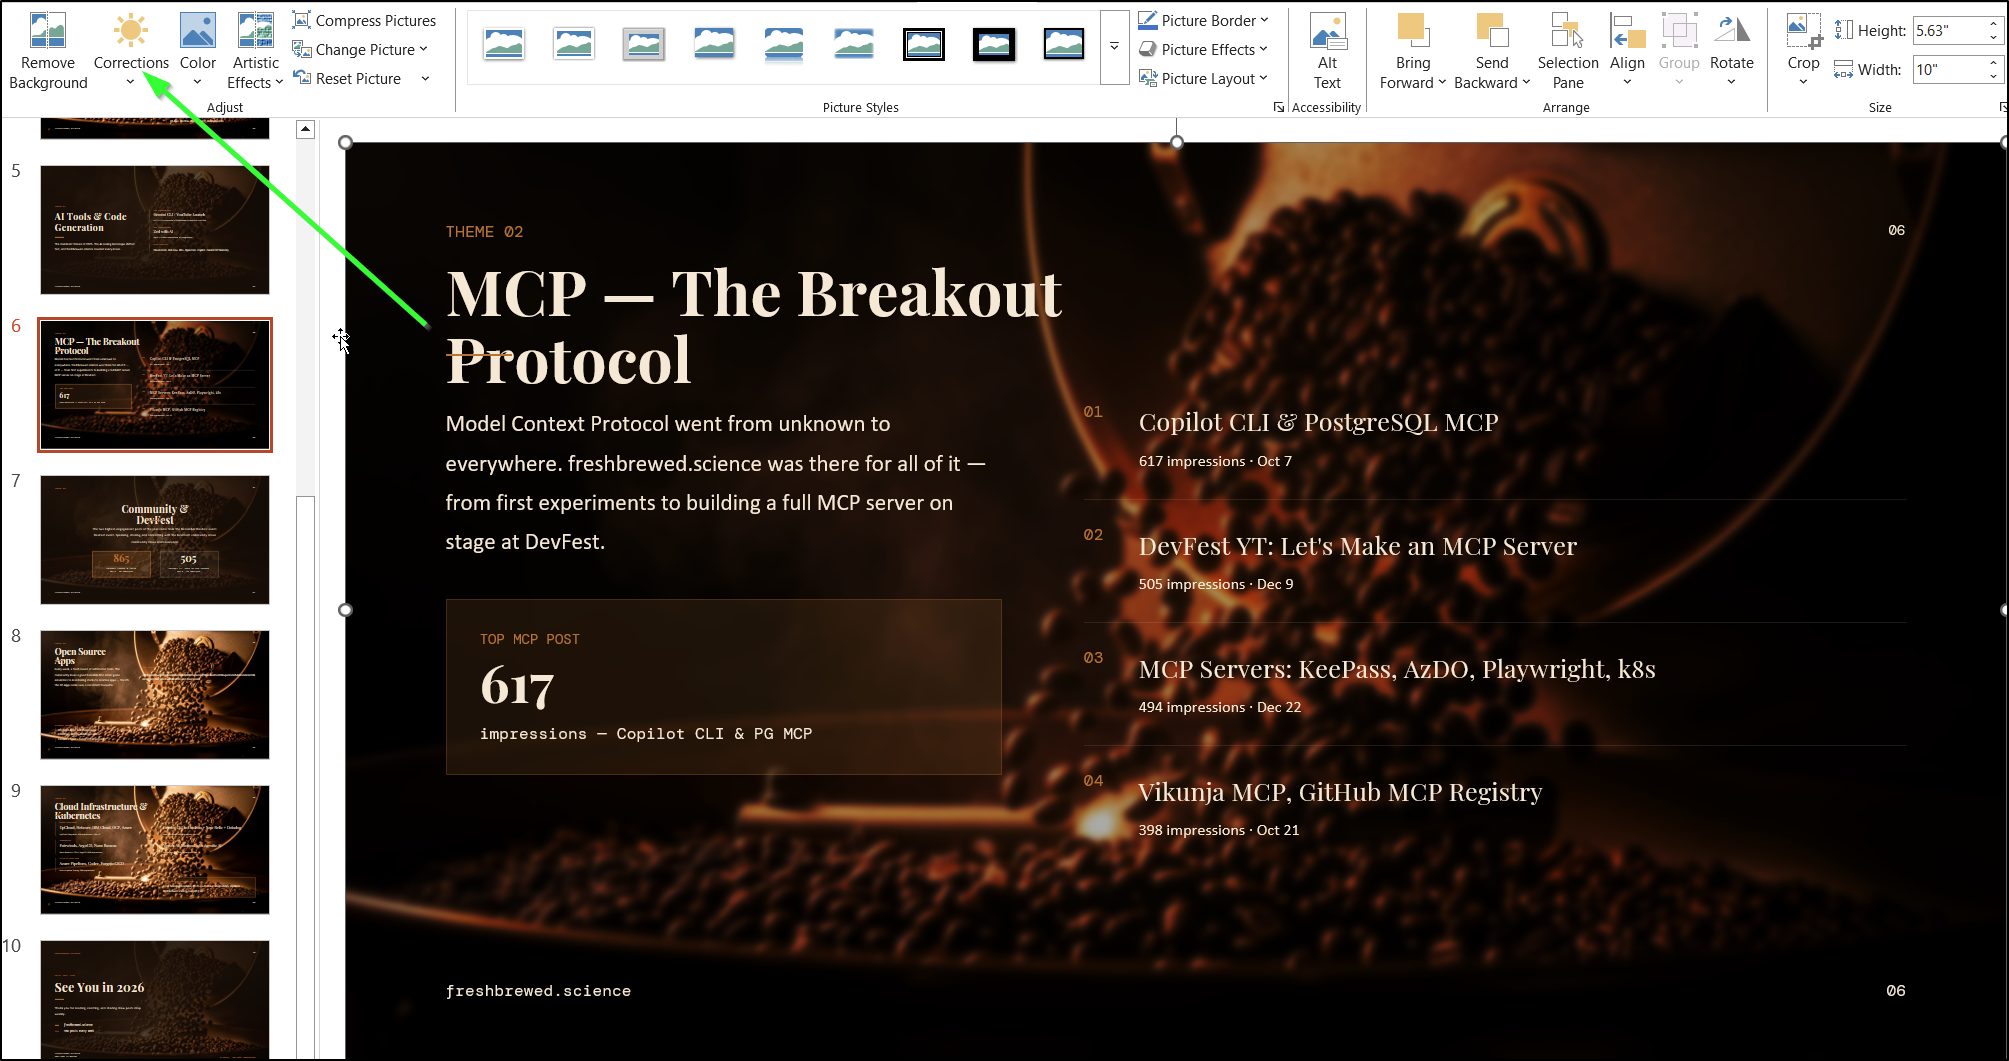The image size is (2009, 1061).
Task: Open the Selection Pane
Action: point(1567,50)
